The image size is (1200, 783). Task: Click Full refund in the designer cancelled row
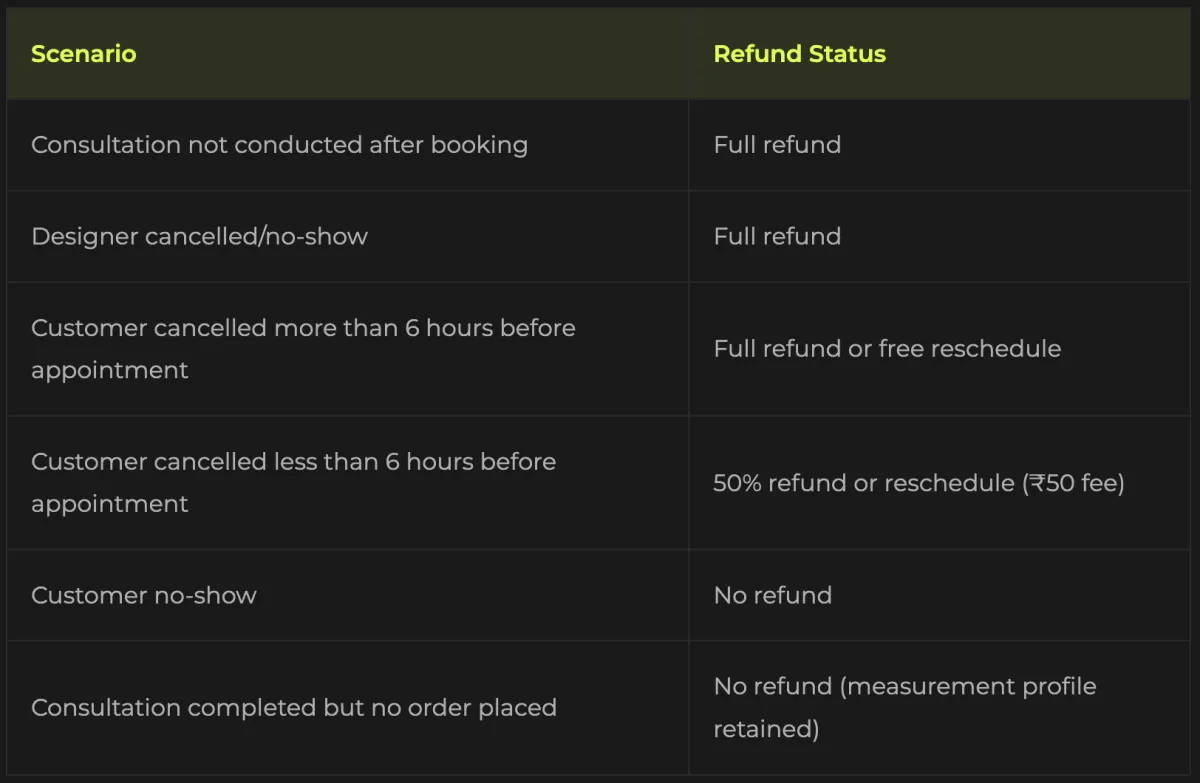tap(777, 237)
